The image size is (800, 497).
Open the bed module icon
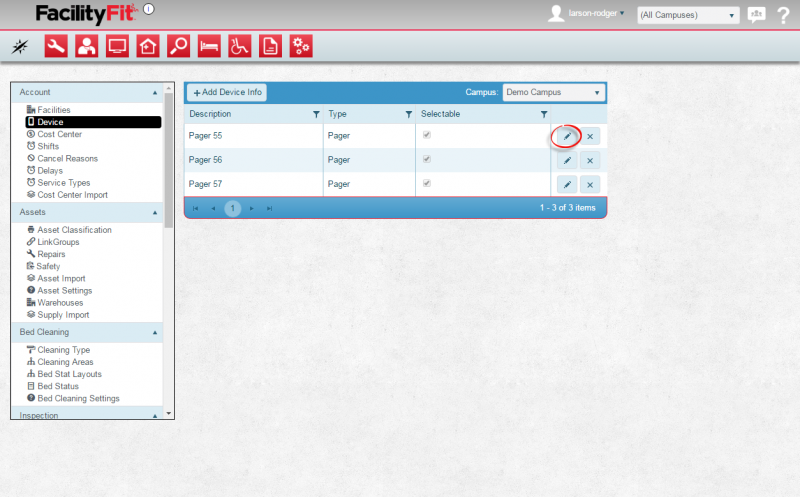(x=209, y=46)
